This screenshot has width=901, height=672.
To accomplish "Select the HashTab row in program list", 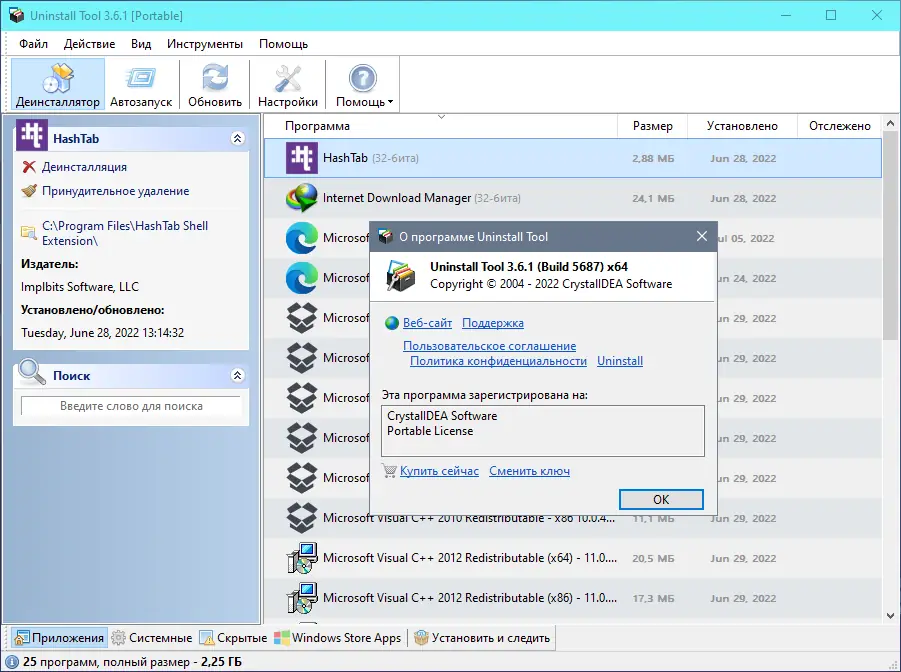I will 572,158.
